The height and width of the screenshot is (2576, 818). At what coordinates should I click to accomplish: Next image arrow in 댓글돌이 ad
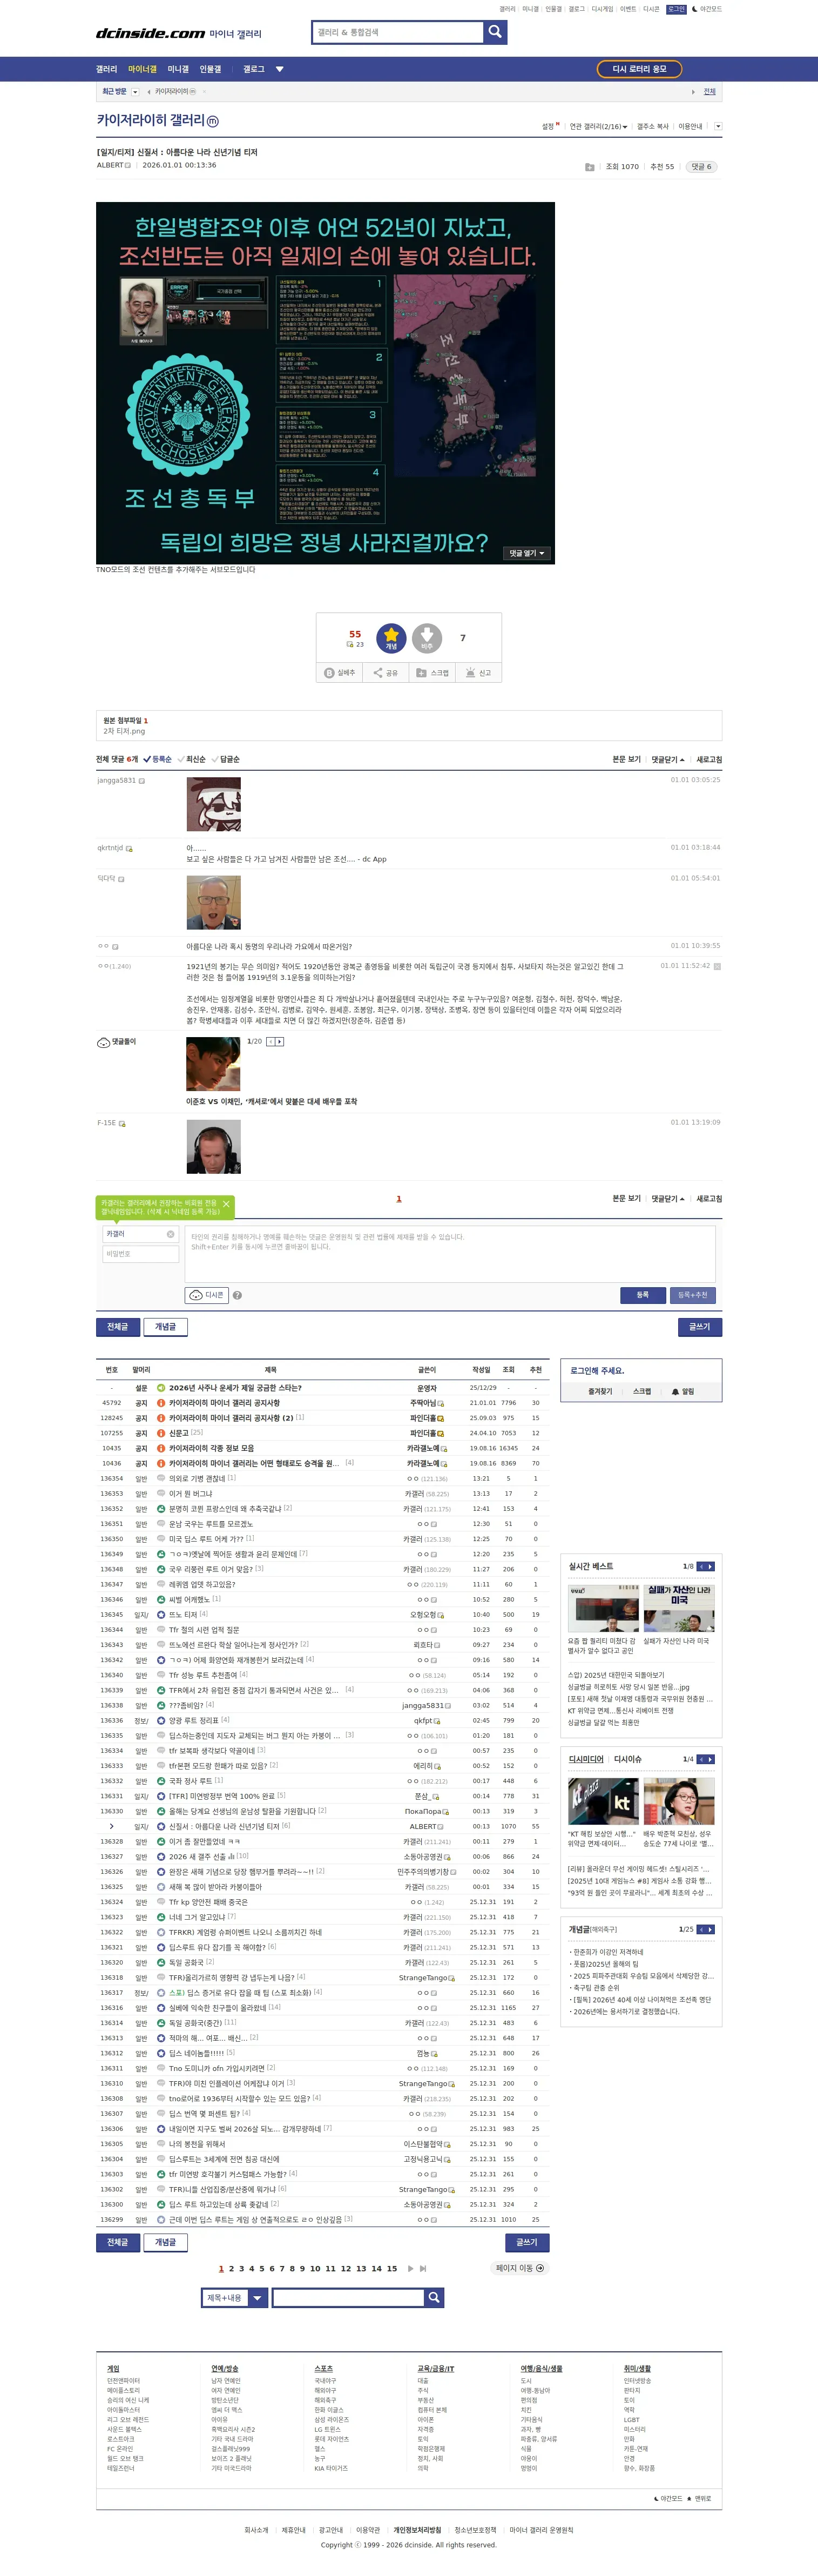(x=280, y=1041)
